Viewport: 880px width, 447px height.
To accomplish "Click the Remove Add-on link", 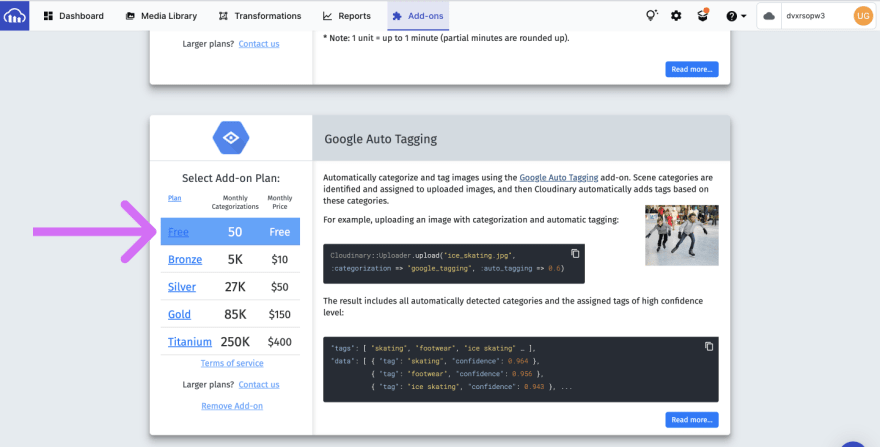I will coord(232,406).
